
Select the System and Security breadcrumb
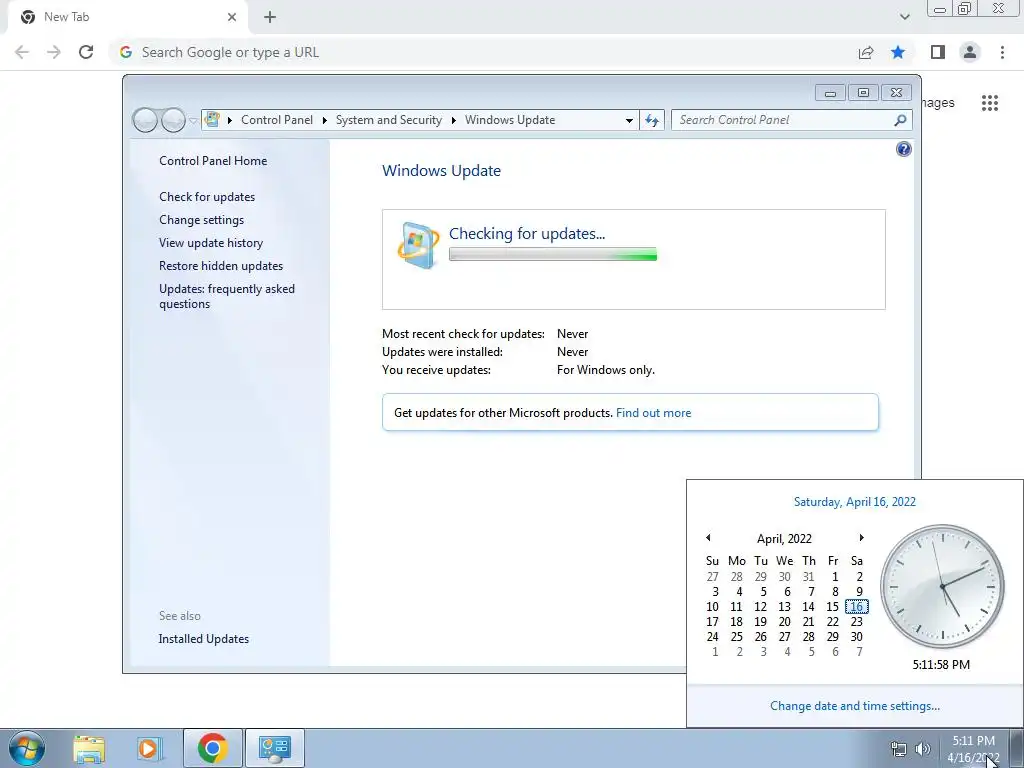point(389,120)
